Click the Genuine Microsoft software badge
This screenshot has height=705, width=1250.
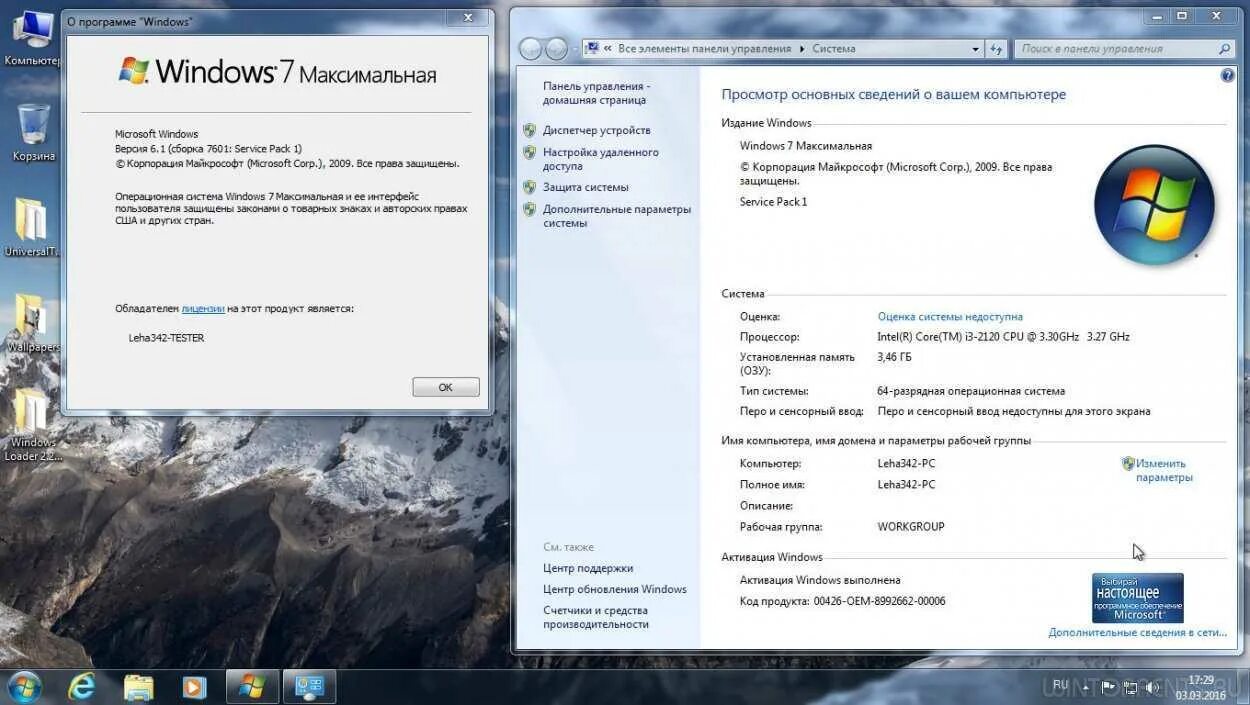[x=1138, y=598]
